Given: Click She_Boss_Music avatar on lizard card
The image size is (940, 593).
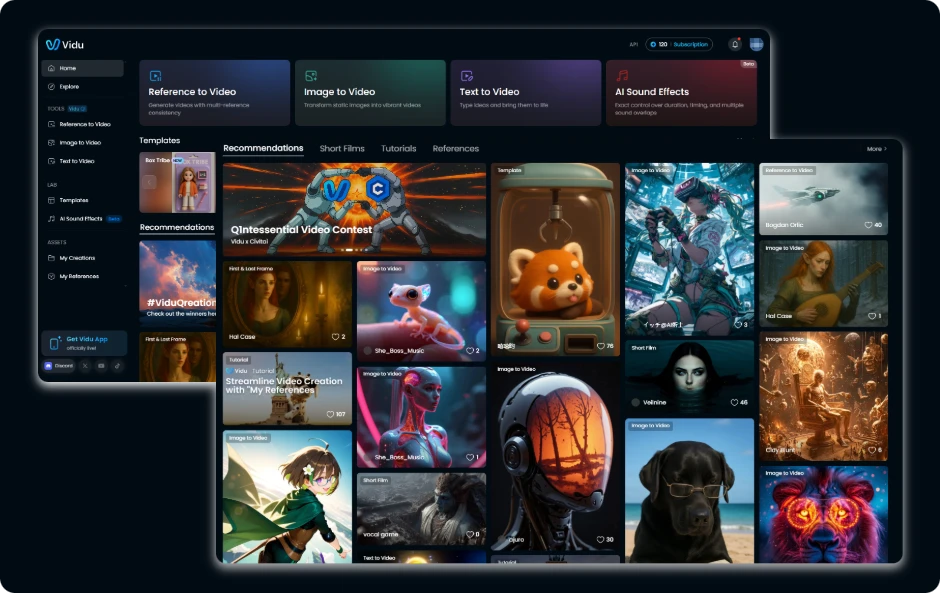Looking at the screenshot, I should (367, 351).
